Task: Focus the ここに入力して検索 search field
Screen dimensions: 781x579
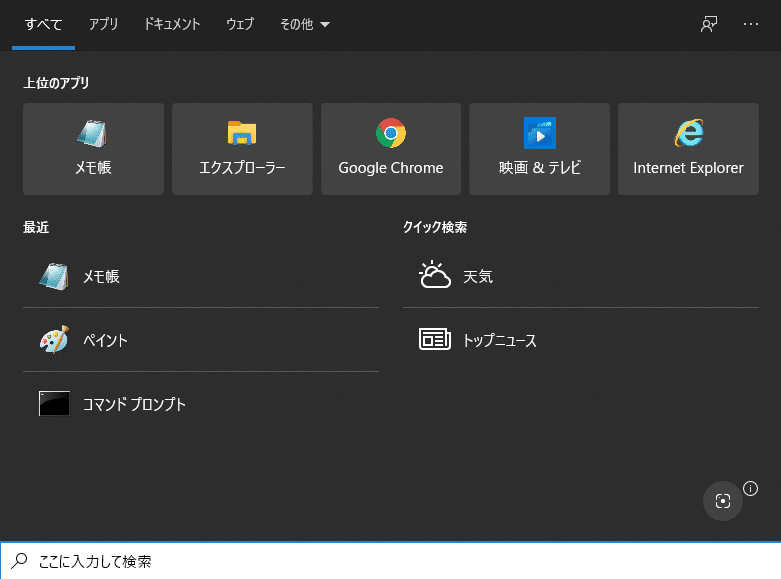Action: coord(390,561)
